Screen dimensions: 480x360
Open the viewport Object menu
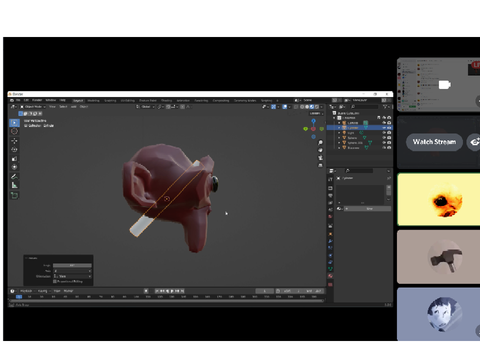[84, 107]
